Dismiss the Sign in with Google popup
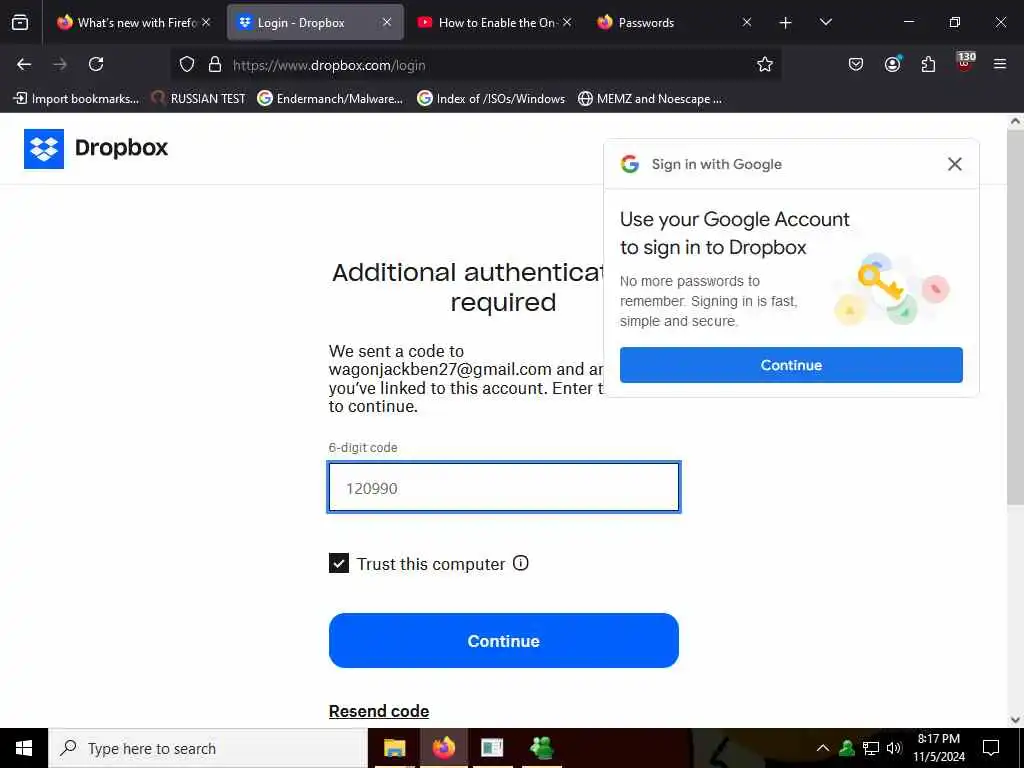The image size is (1024, 768). (x=955, y=164)
